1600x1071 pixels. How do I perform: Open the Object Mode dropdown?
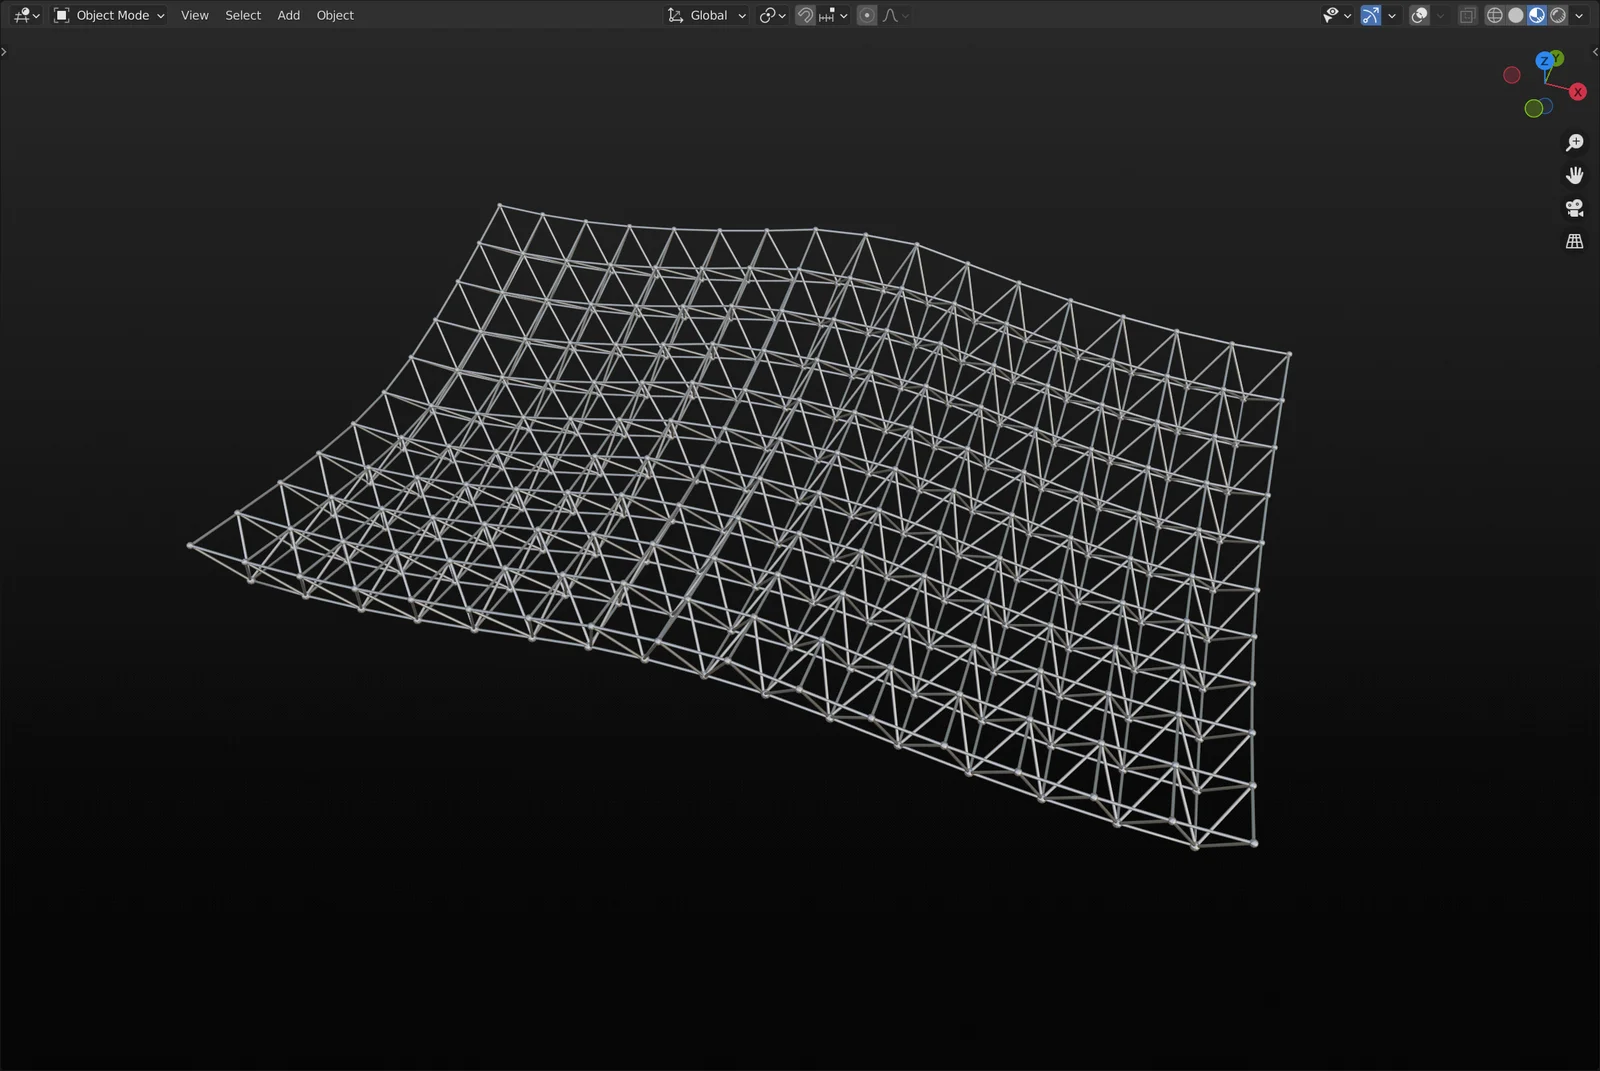click(x=108, y=15)
